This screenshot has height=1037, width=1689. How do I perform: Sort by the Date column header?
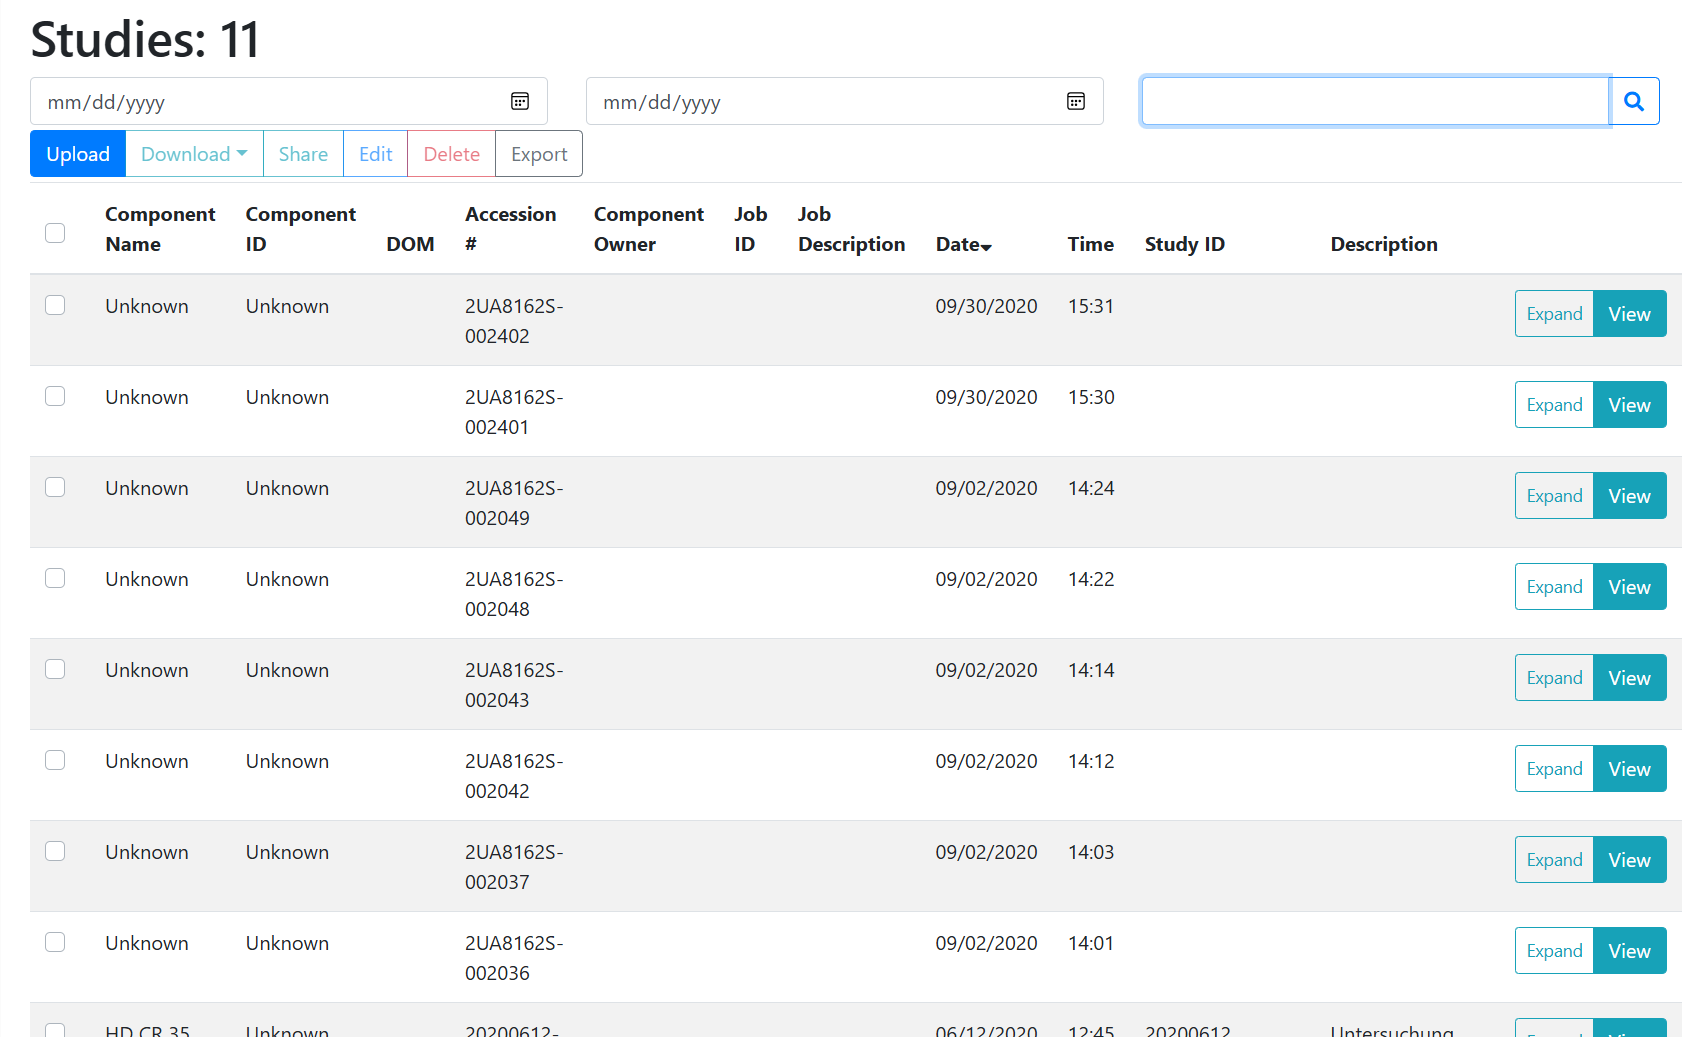pos(963,245)
